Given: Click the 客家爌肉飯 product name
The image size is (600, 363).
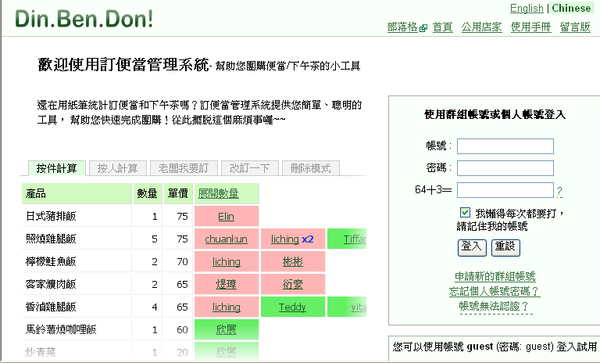Looking at the screenshot, I should point(51,284).
